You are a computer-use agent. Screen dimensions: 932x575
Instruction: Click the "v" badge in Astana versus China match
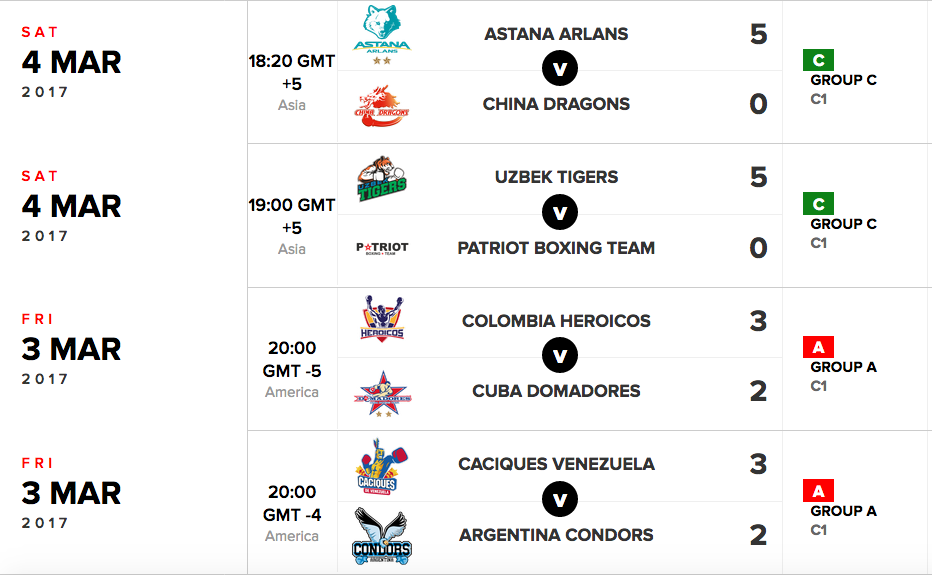click(x=560, y=69)
